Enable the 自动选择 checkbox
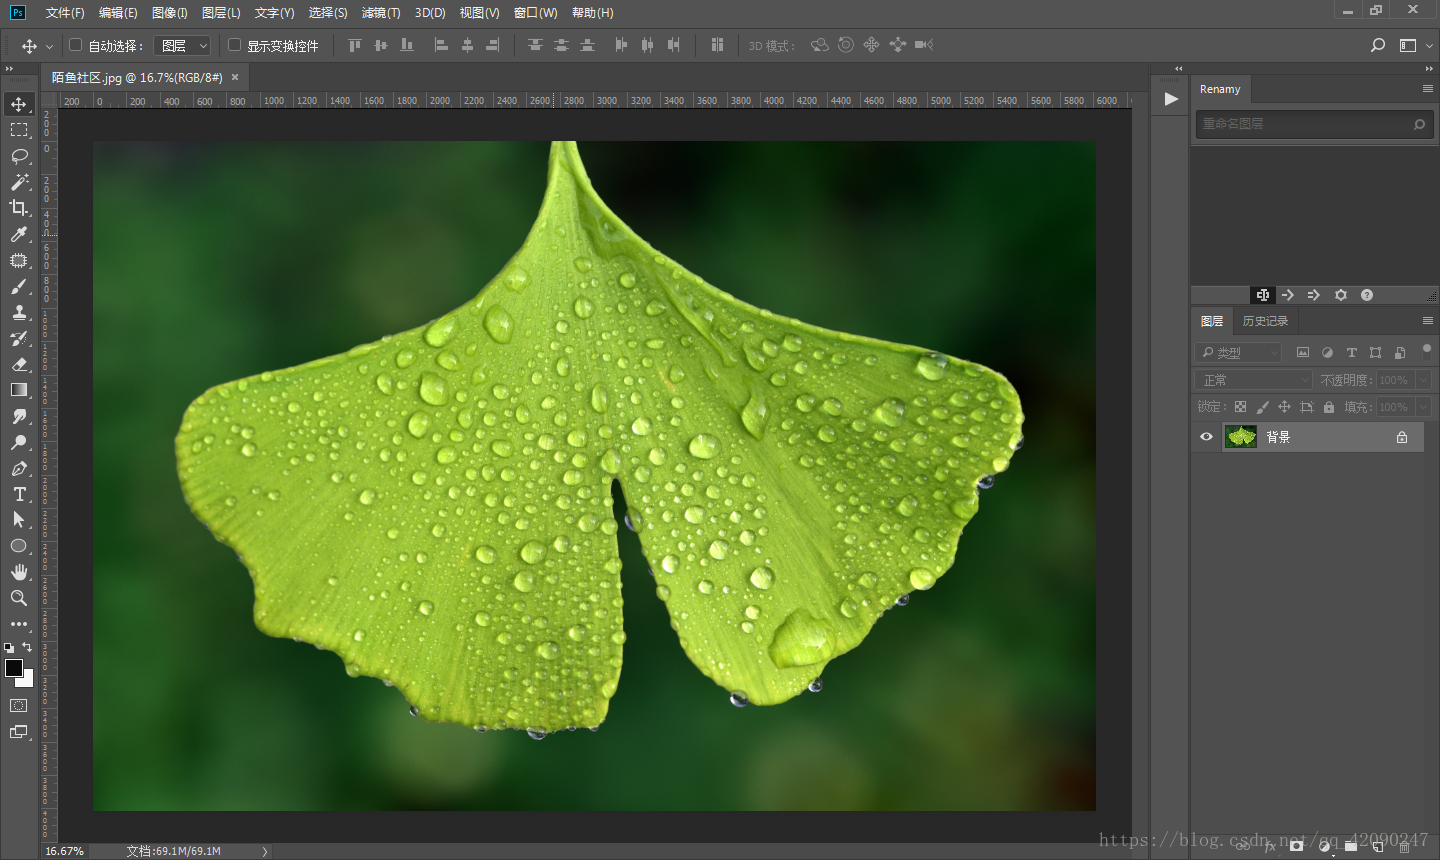The height and width of the screenshot is (860, 1440). [x=75, y=45]
